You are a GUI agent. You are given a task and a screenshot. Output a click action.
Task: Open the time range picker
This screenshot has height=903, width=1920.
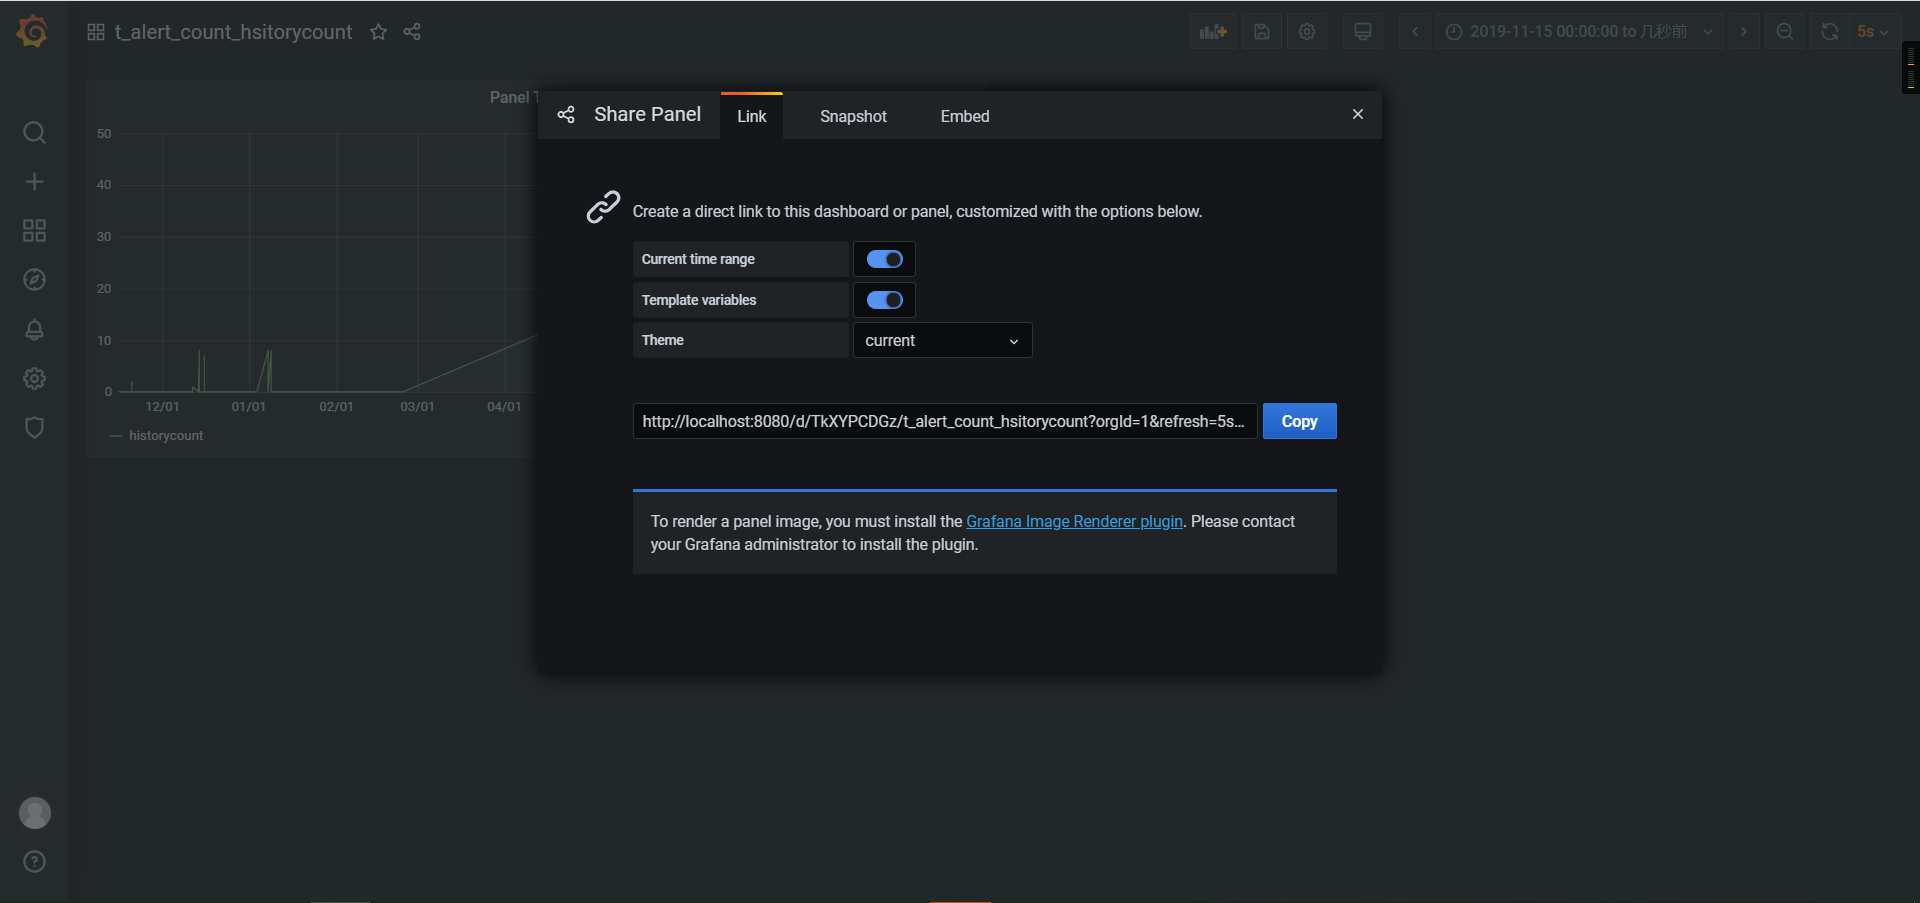point(1578,31)
